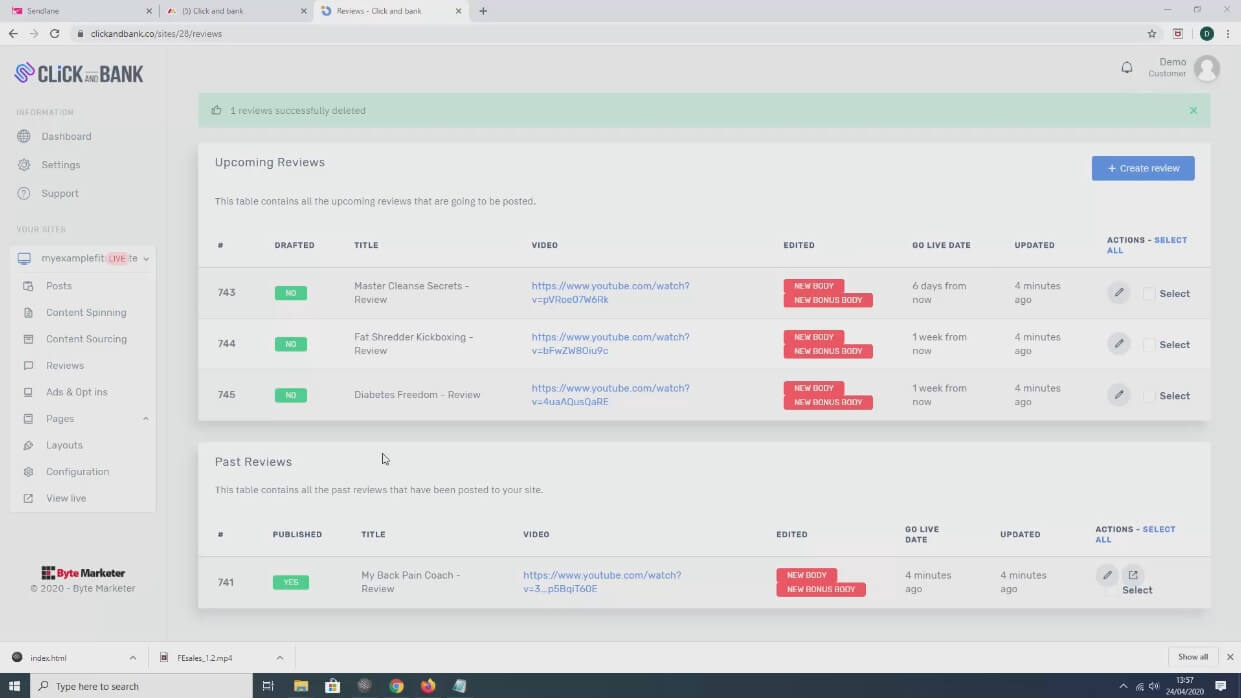Click the volume icon in system tray
This screenshot has width=1241, height=698.
(x=1154, y=686)
